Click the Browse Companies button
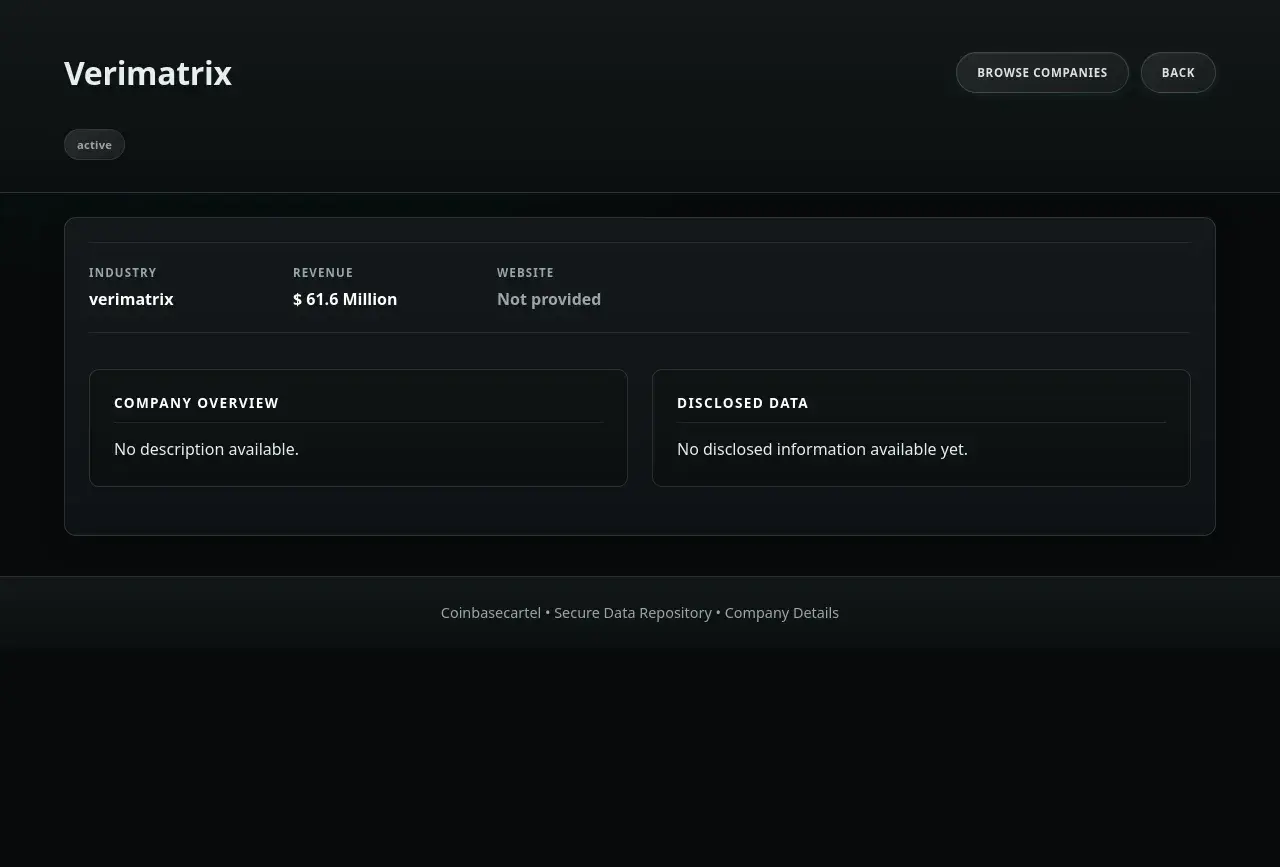The image size is (1280, 867). (1042, 73)
